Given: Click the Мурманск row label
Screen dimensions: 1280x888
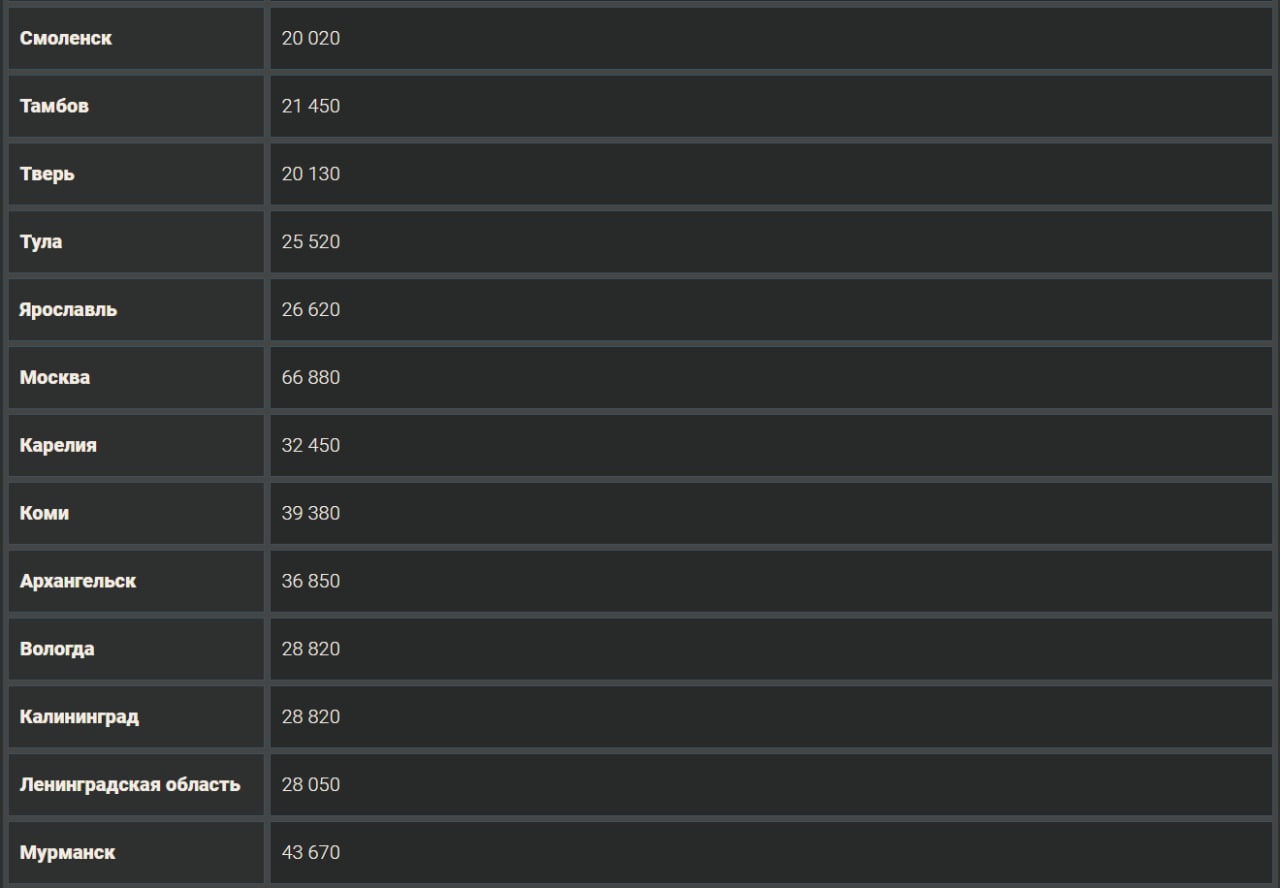Looking at the screenshot, I should [67, 853].
